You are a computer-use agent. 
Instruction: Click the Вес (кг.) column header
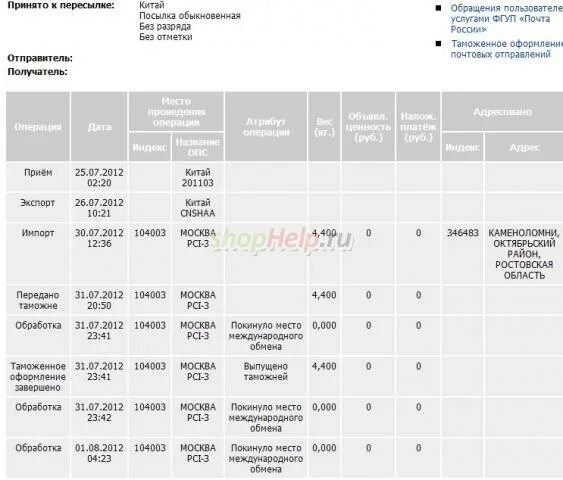coord(324,127)
